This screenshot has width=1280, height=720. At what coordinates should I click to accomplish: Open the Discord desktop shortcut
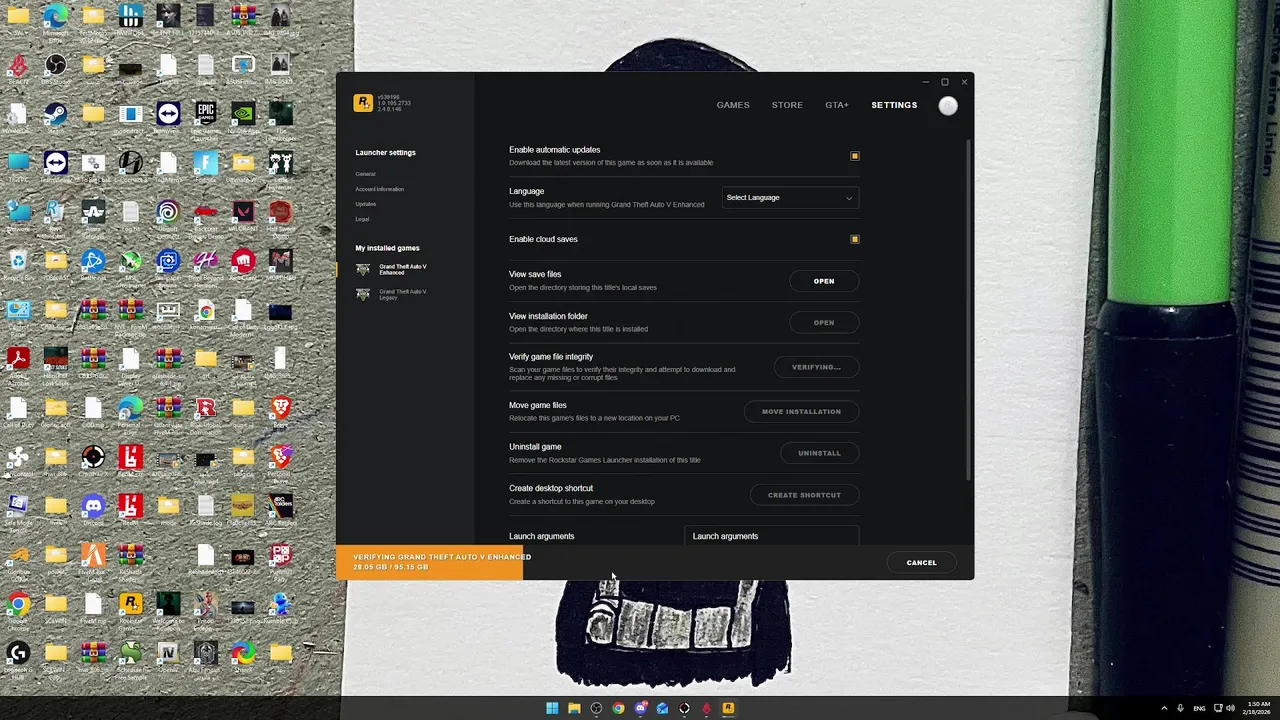point(93,510)
